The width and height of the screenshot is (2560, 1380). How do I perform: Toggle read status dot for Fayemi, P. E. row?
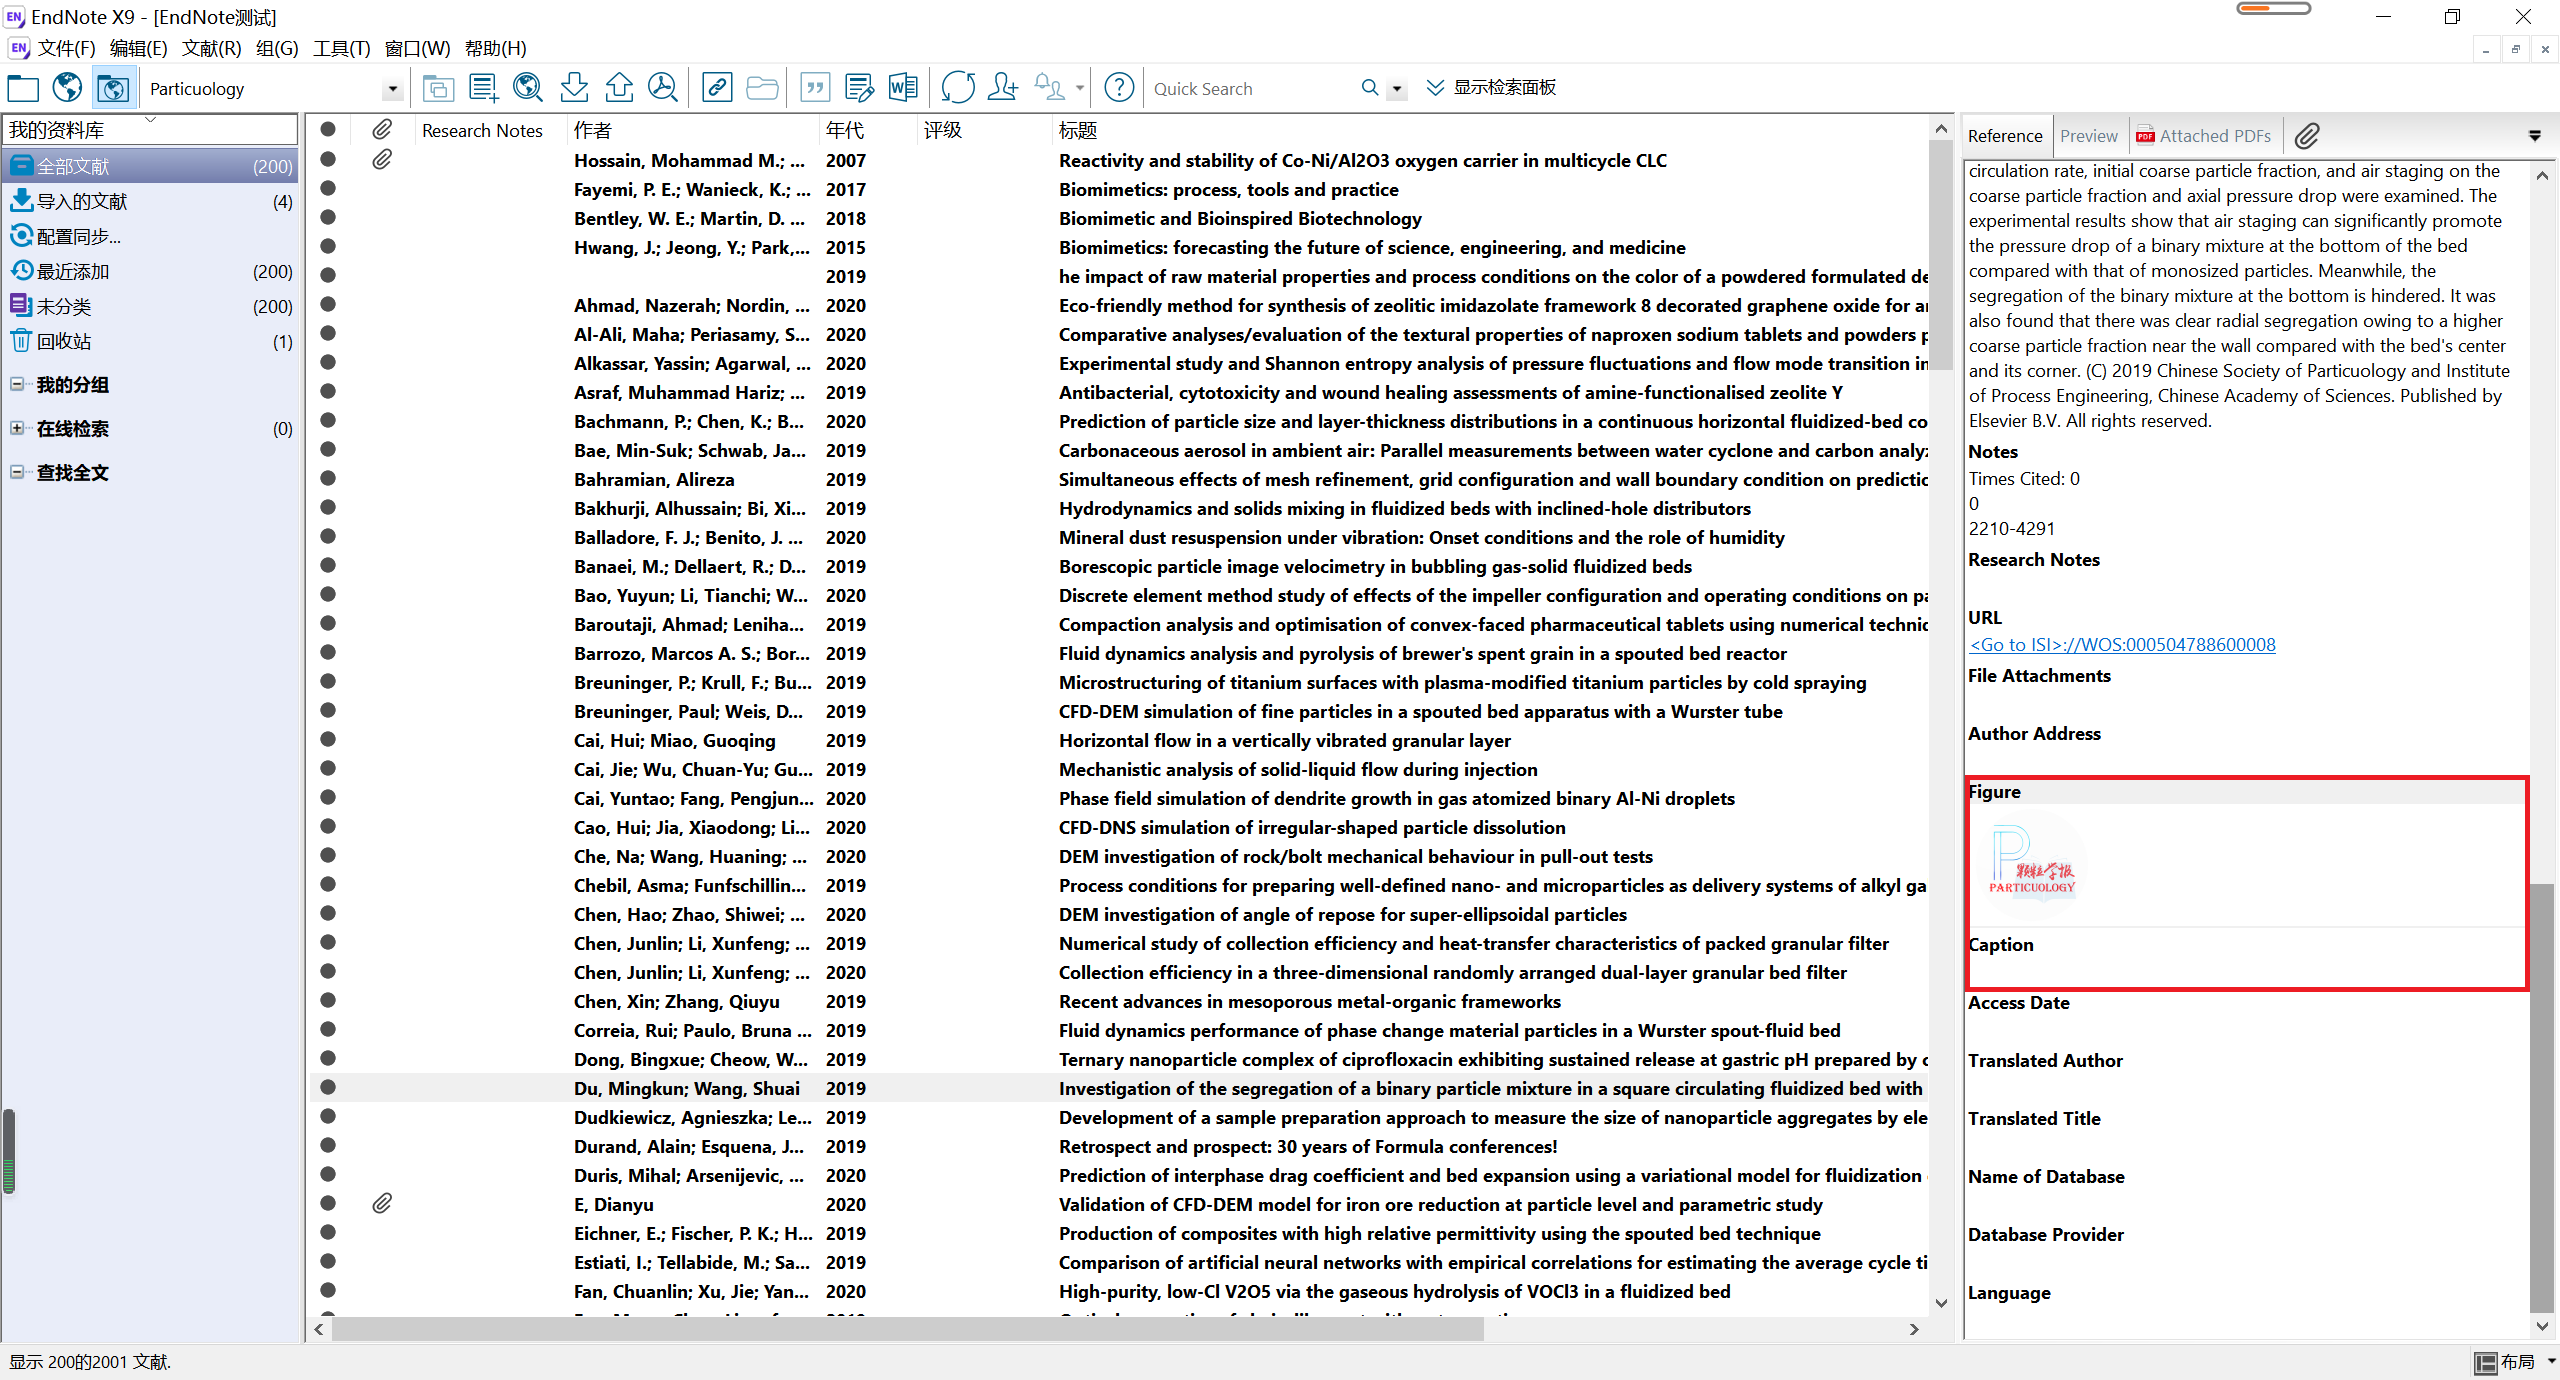click(x=328, y=188)
